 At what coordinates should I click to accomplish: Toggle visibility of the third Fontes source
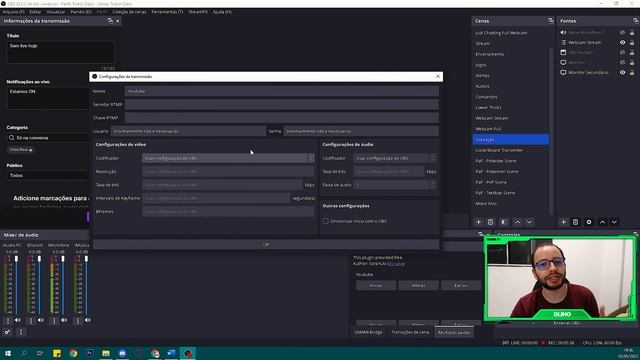click(x=622, y=52)
